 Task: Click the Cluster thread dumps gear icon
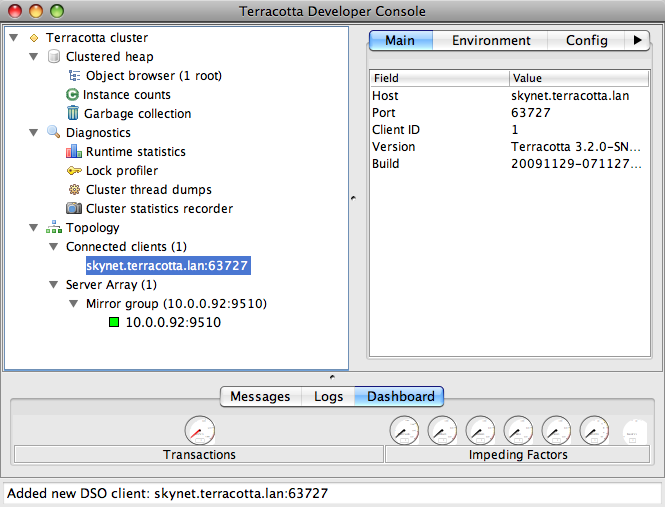click(74, 189)
